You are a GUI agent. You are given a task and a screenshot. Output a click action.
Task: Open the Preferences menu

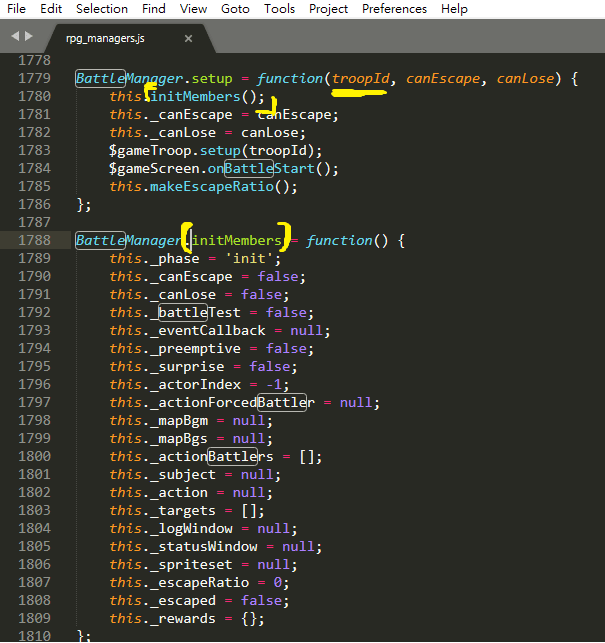coord(394,9)
